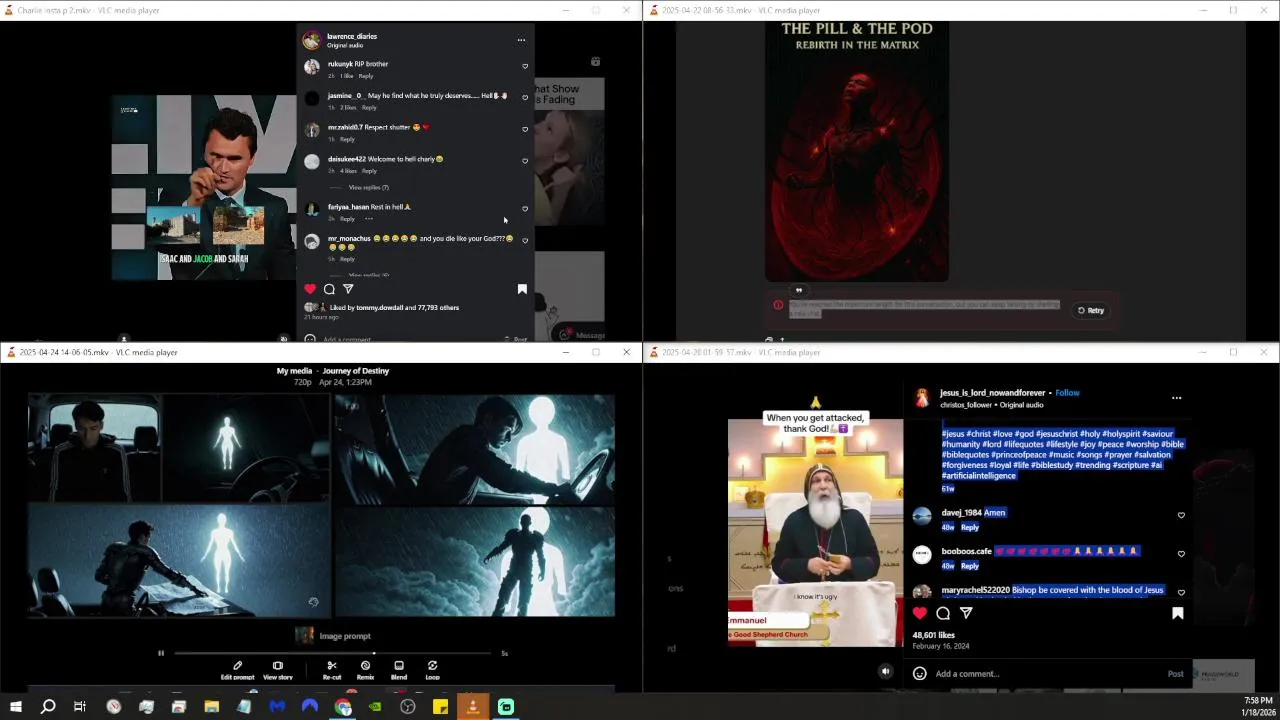Click VLC media player taskbar icon
1280x720 pixels.
click(473, 707)
